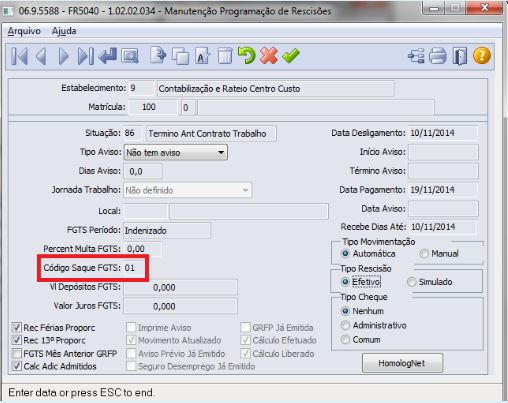The width and height of the screenshot is (508, 403).
Task: Click the HomologNet button
Action: [x=402, y=363]
